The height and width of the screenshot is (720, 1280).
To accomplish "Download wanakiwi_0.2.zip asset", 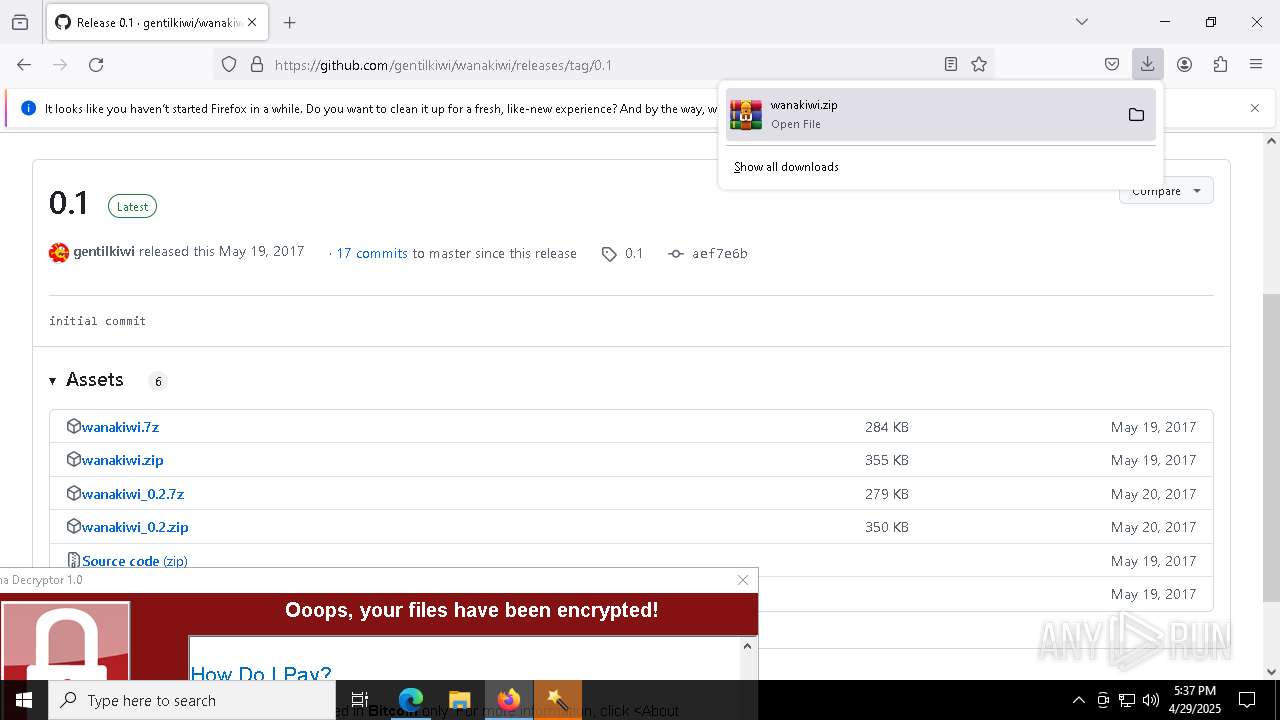I will point(135,527).
